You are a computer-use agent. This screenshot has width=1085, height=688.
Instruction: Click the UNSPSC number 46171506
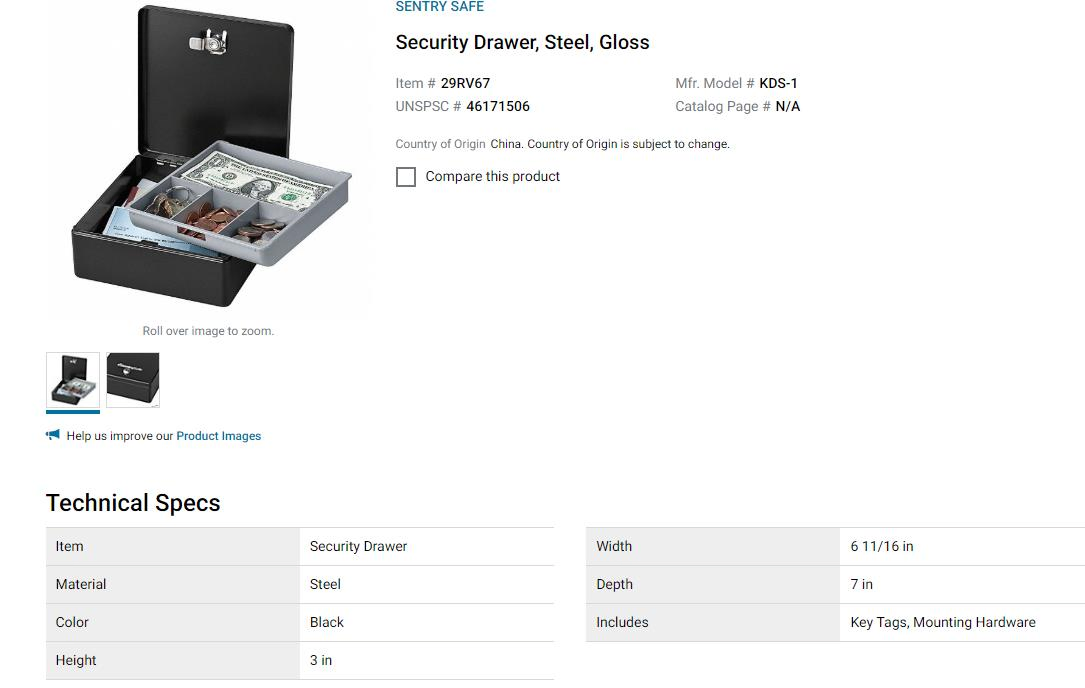497,106
